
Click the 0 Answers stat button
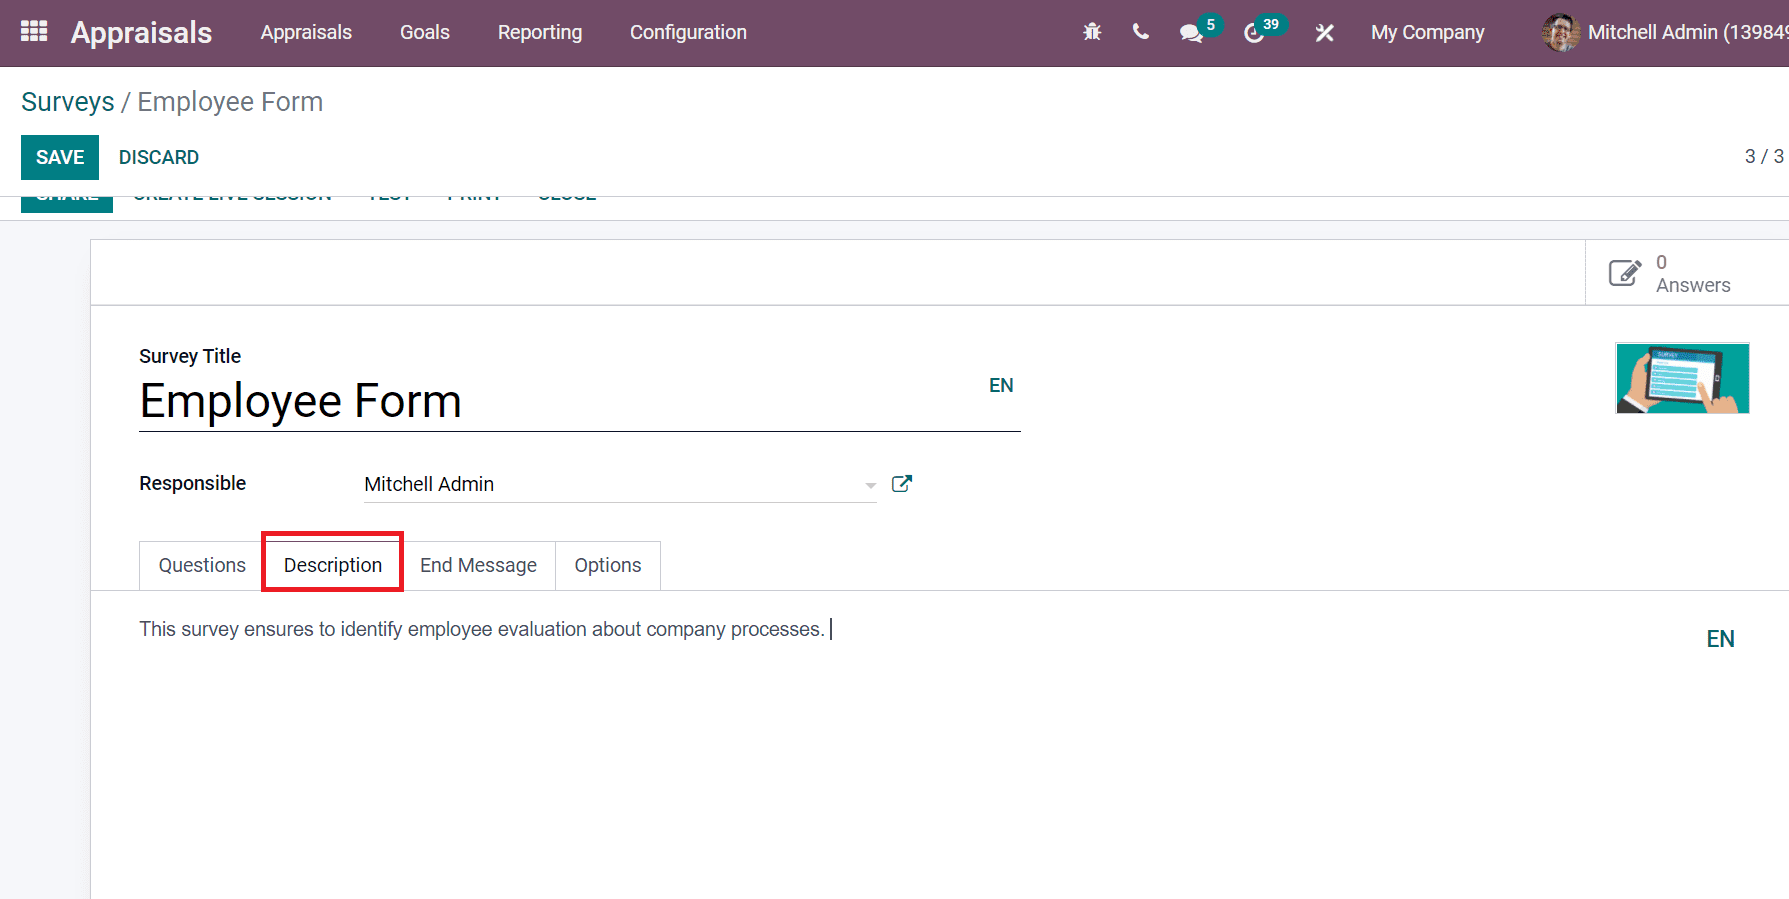click(x=1687, y=273)
